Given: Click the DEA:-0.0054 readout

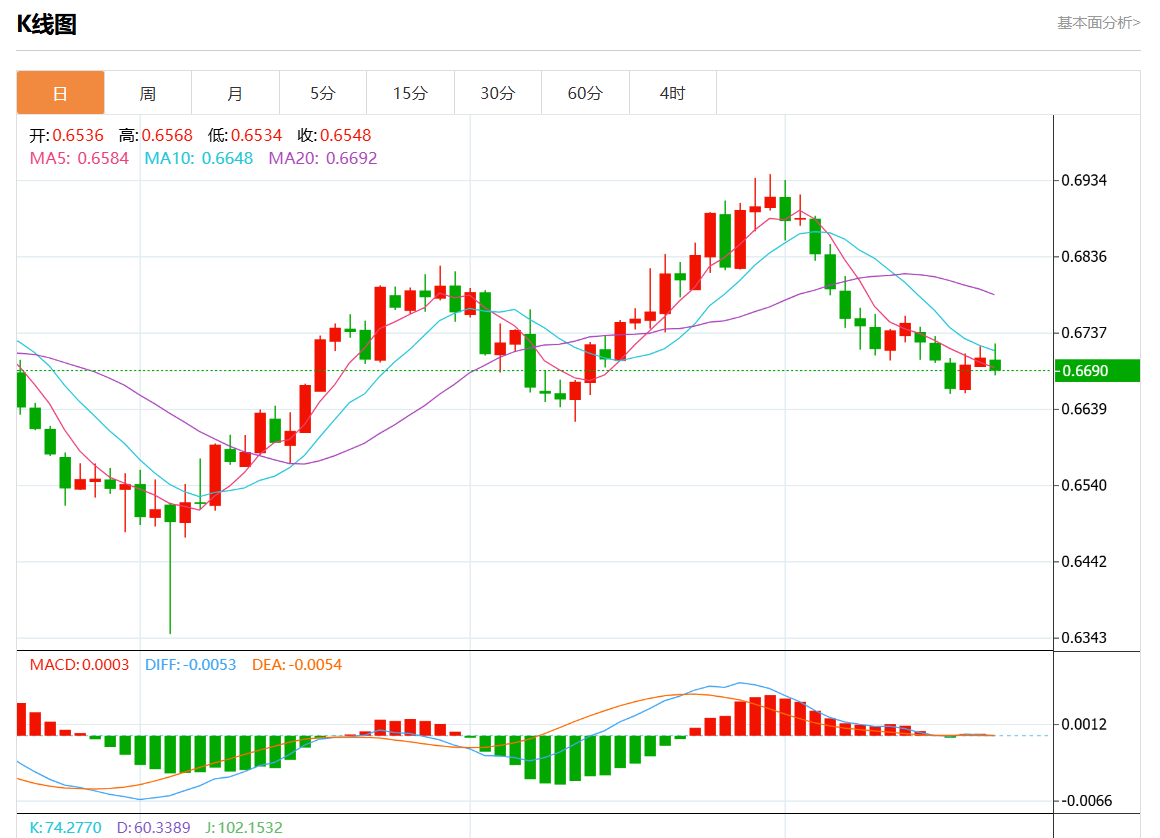Looking at the screenshot, I should (297, 665).
